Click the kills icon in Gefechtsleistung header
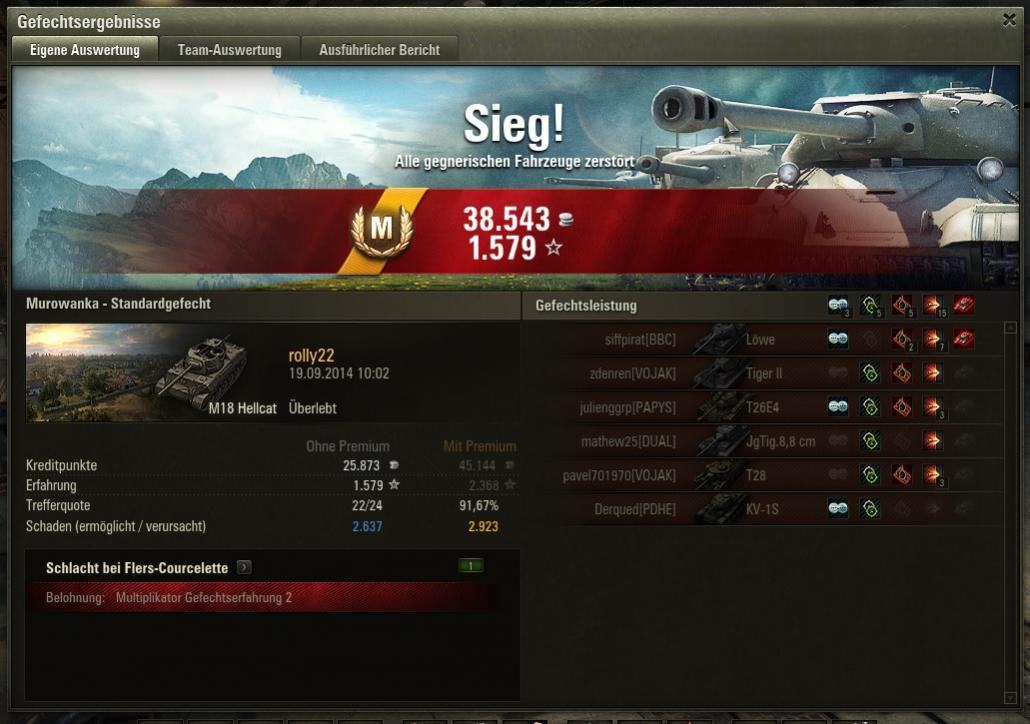This screenshot has width=1030, height=724. 964,305
